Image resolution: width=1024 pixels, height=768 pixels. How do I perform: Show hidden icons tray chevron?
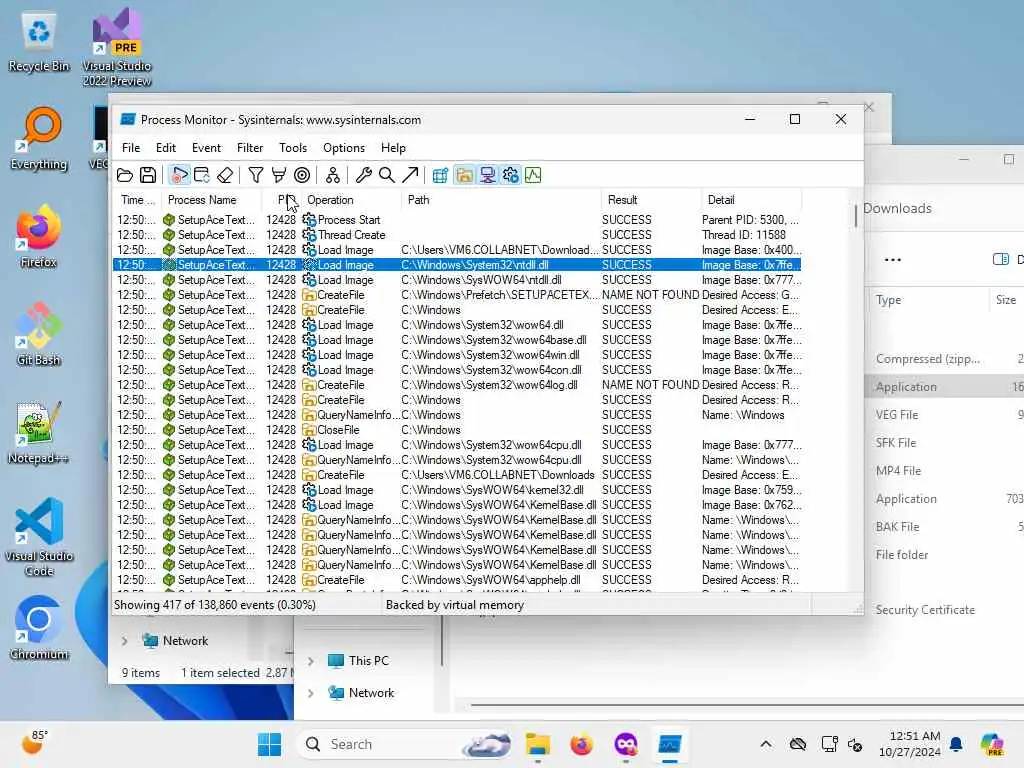click(x=766, y=744)
